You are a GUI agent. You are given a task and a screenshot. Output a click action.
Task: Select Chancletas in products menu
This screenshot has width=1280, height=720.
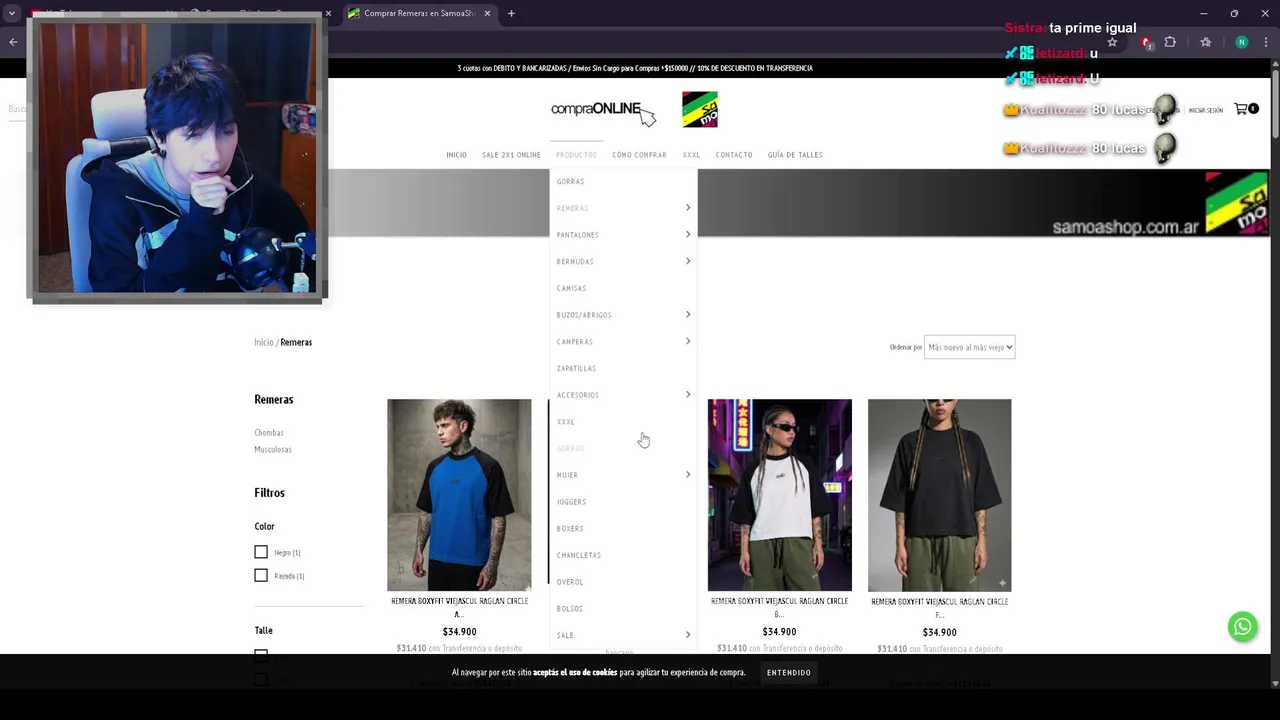(578, 555)
